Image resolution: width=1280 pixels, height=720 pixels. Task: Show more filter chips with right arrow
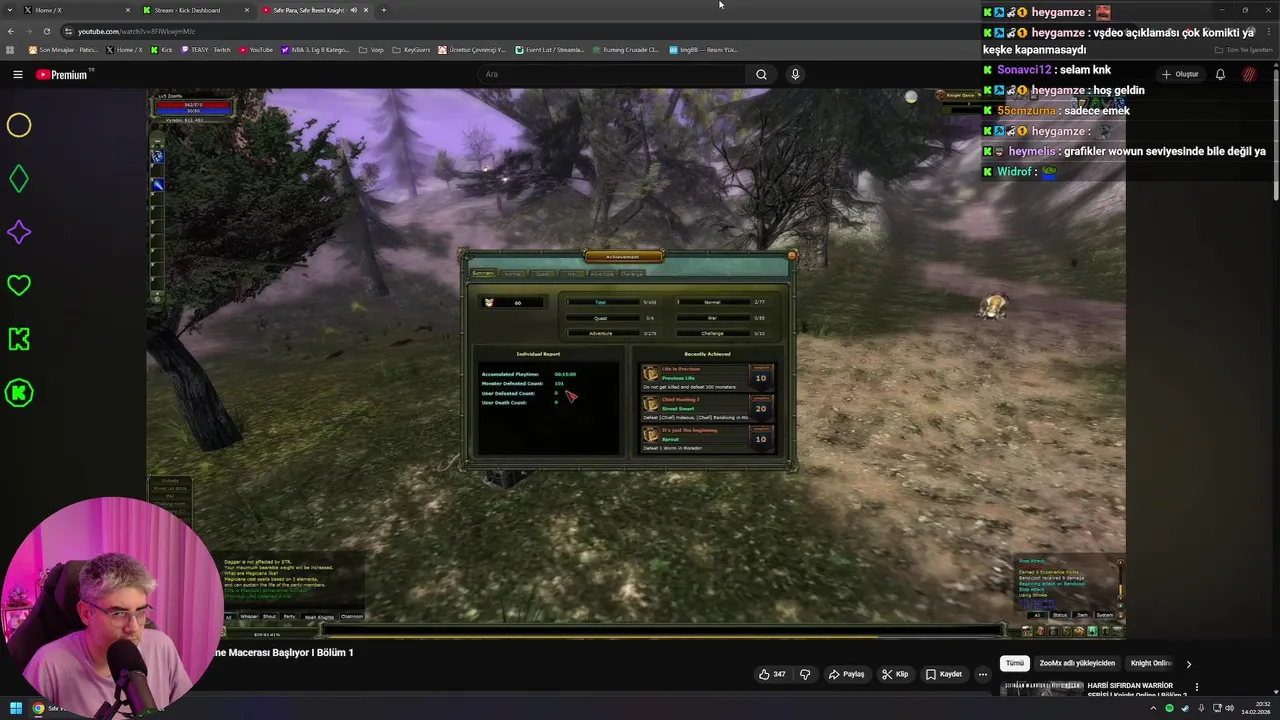[1188, 663]
